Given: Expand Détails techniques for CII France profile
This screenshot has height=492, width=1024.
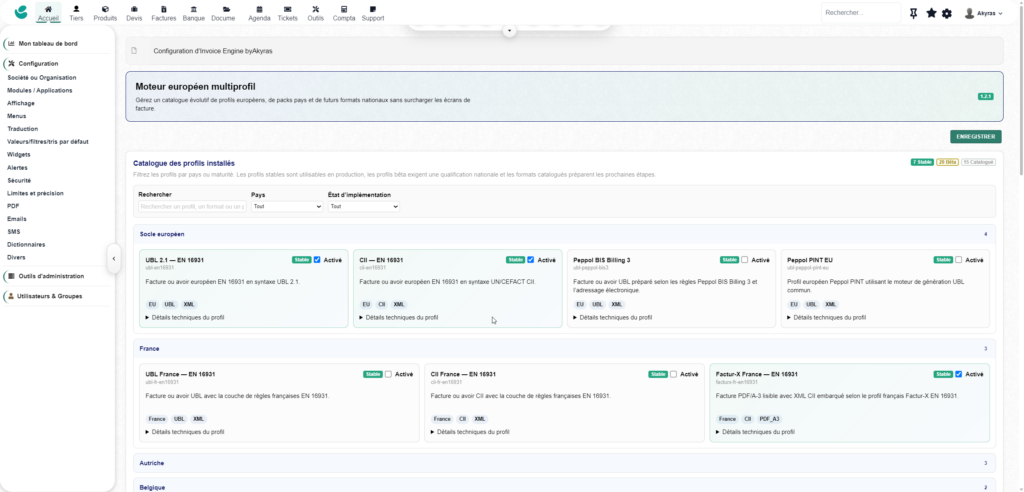Looking at the screenshot, I should (470, 432).
